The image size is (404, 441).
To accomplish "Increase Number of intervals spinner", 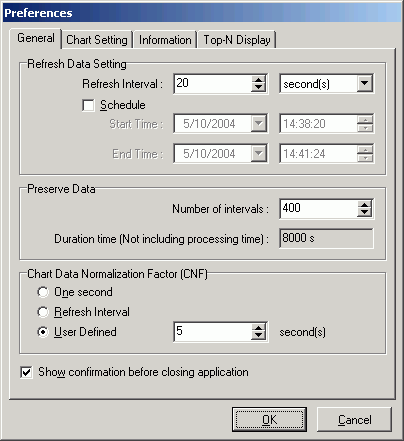I will (x=364, y=205).
